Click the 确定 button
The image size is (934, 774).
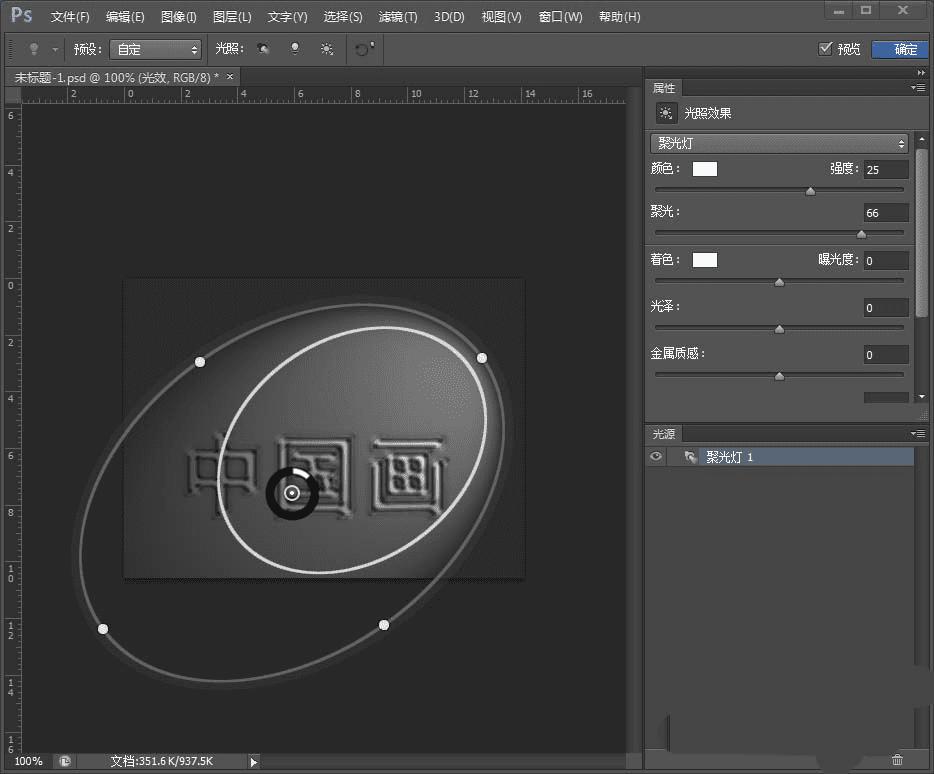[x=899, y=49]
